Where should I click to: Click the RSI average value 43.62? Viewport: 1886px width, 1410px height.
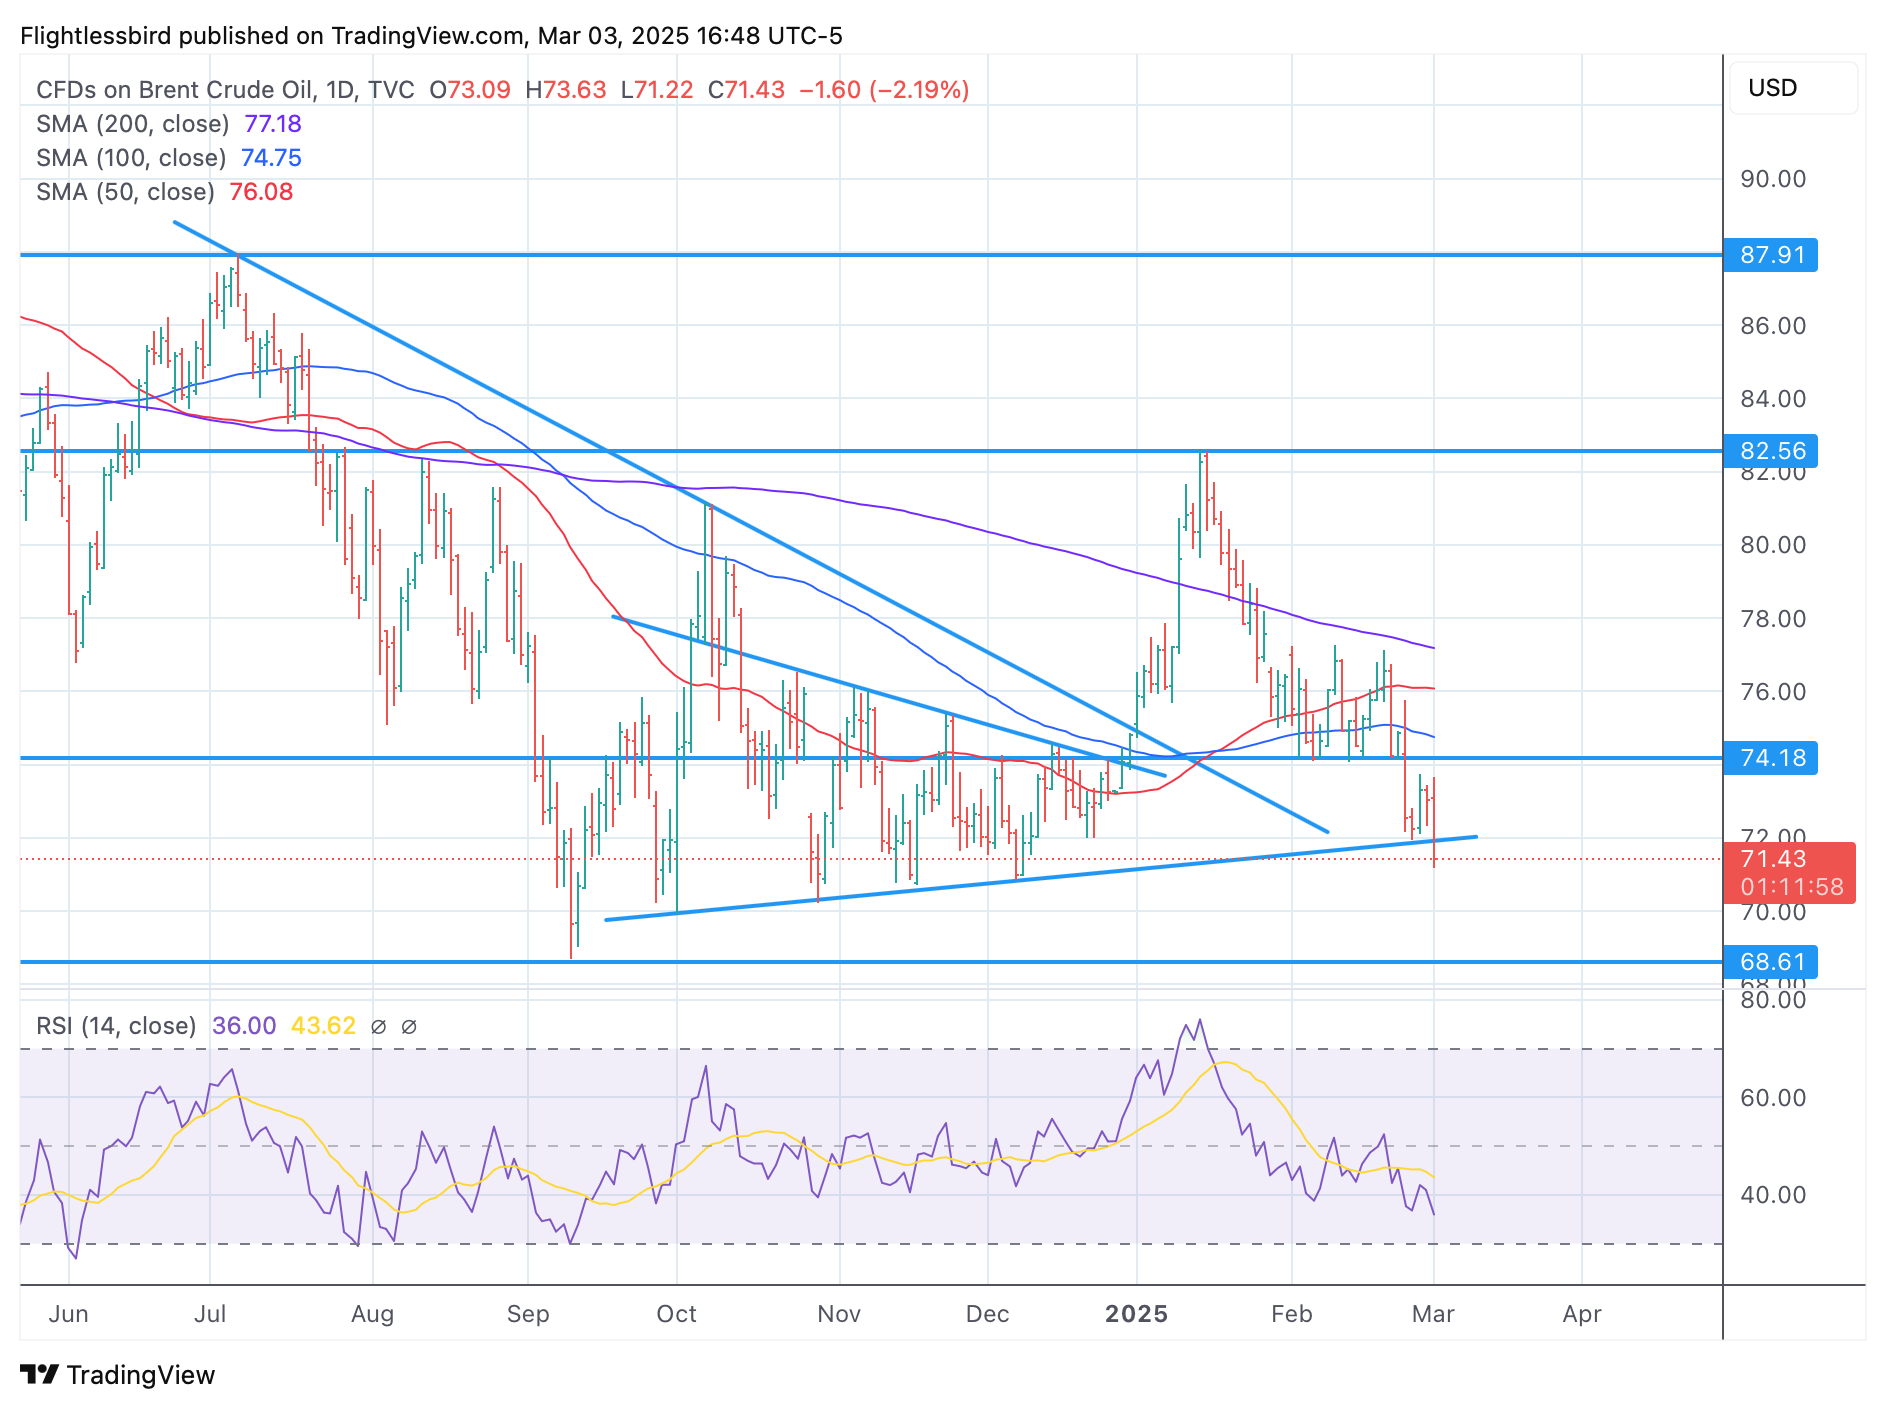click(323, 1026)
